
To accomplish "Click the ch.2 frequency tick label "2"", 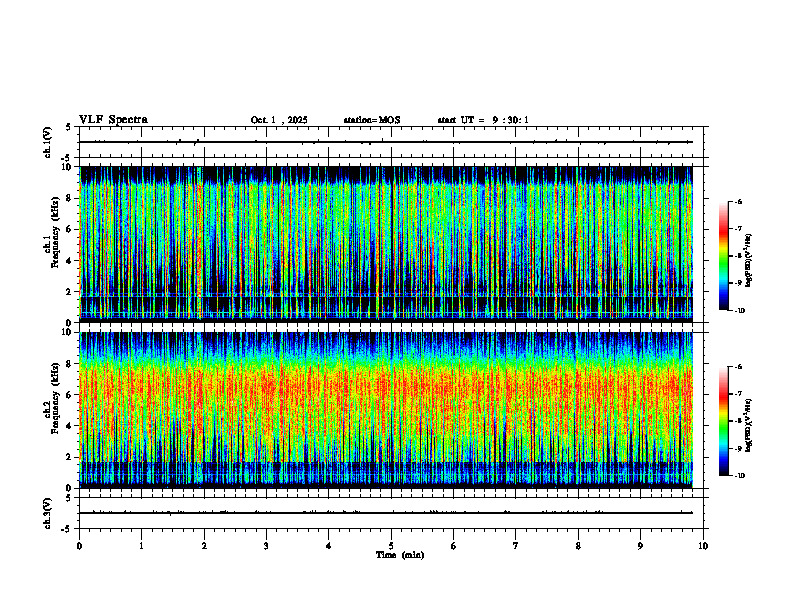I will pyautogui.click(x=70, y=457).
